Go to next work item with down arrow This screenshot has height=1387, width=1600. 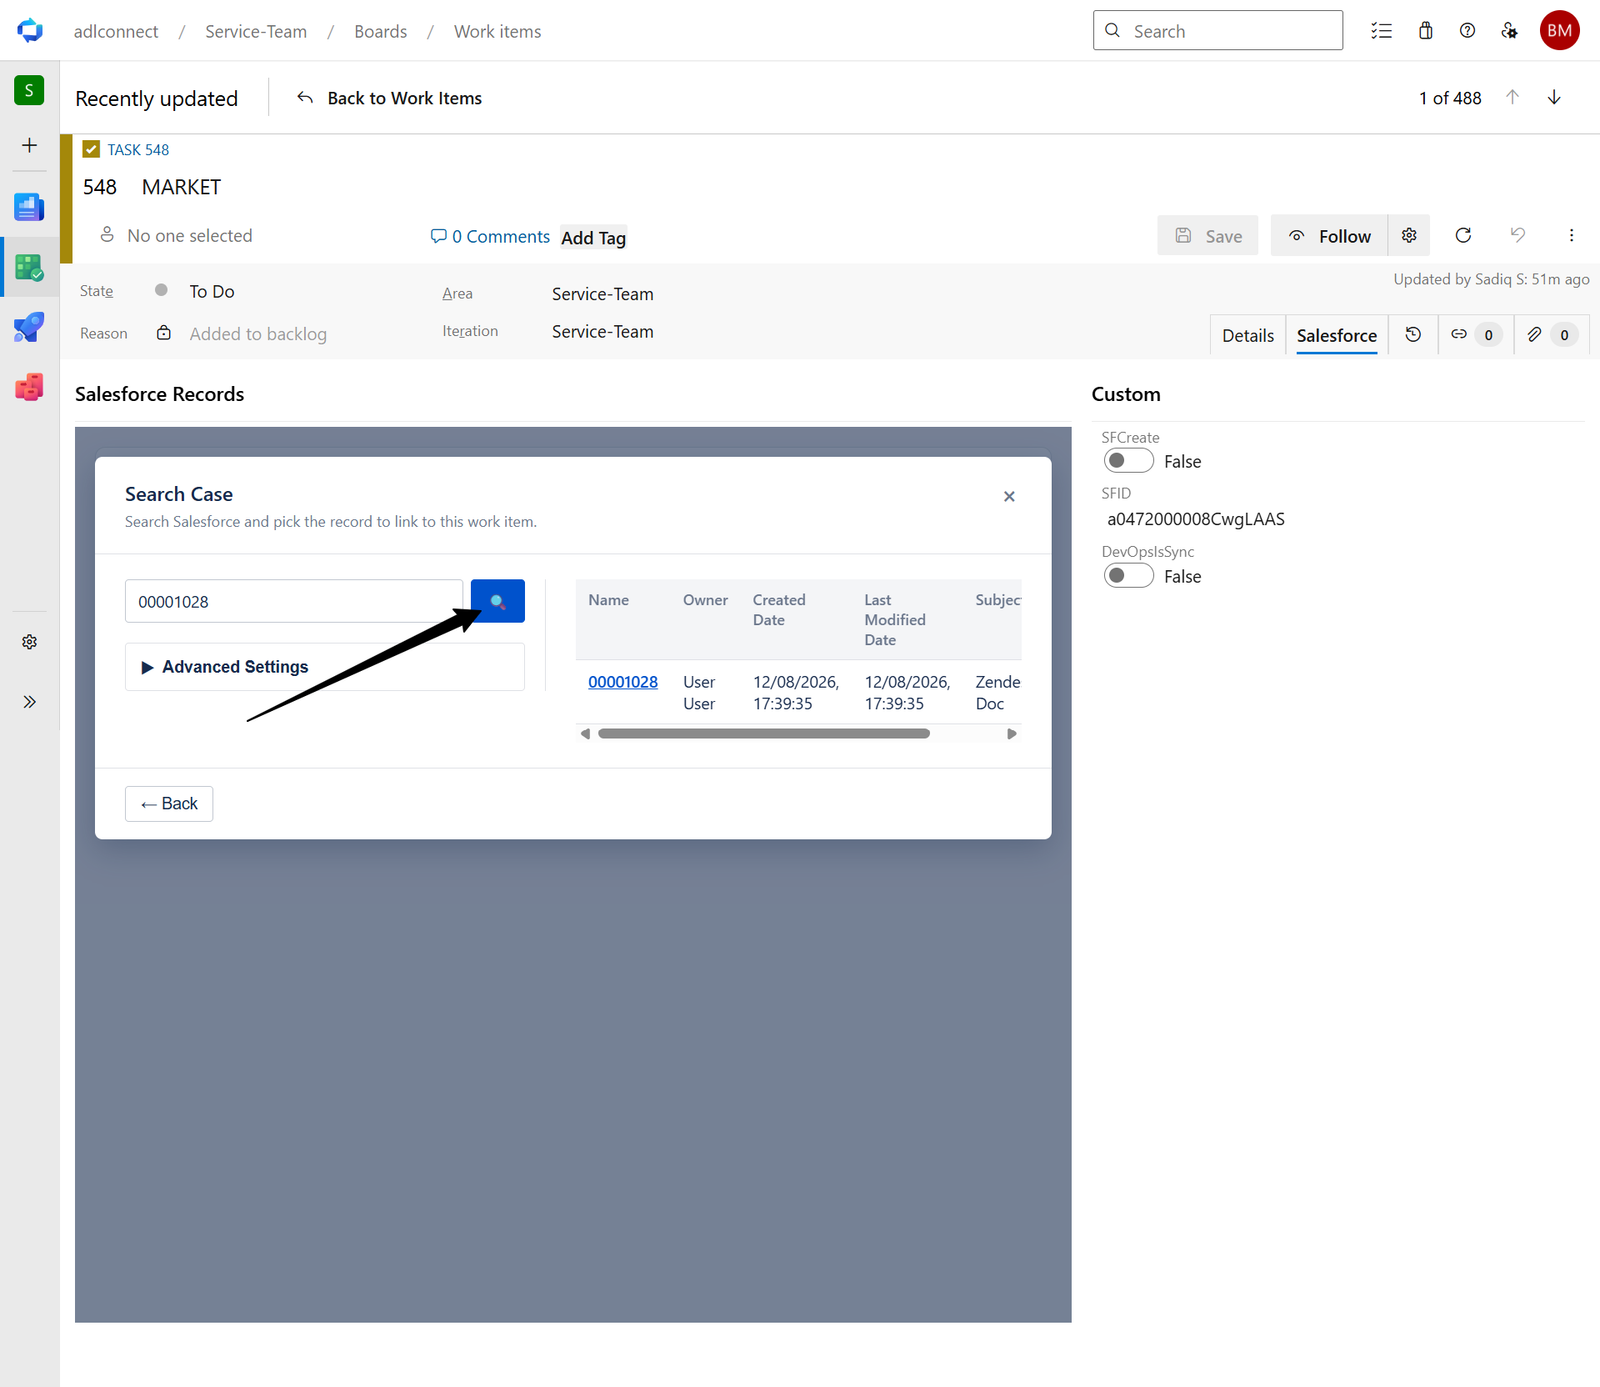pyautogui.click(x=1554, y=97)
